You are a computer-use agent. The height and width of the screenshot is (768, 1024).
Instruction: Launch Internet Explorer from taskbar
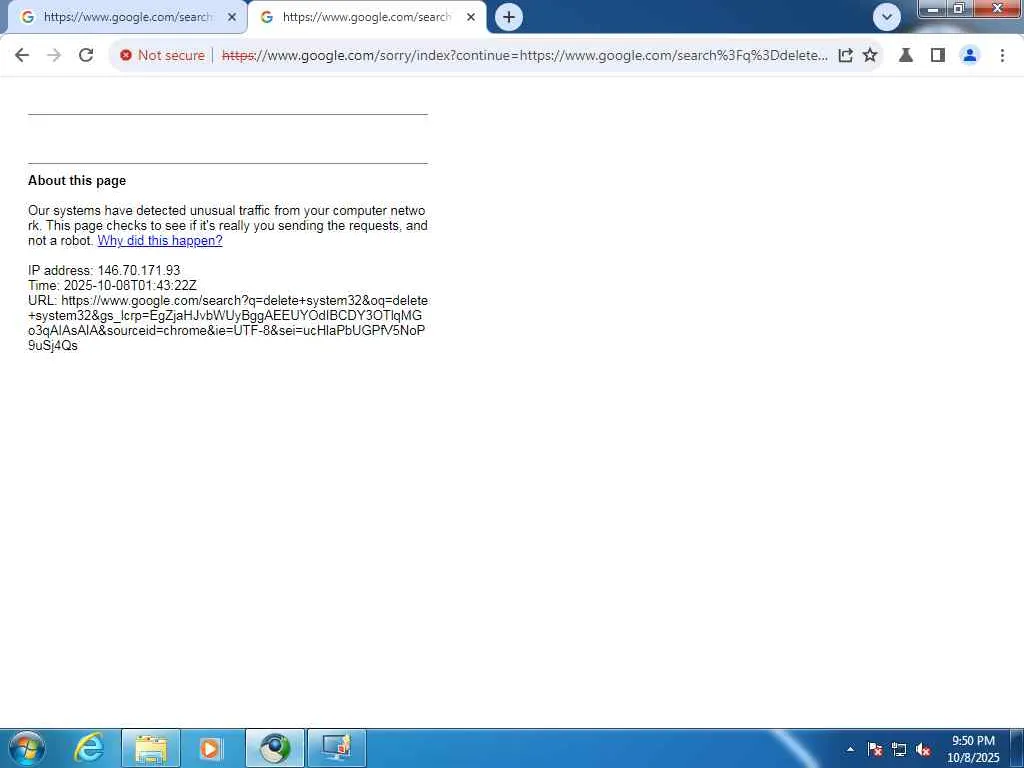(x=89, y=748)
